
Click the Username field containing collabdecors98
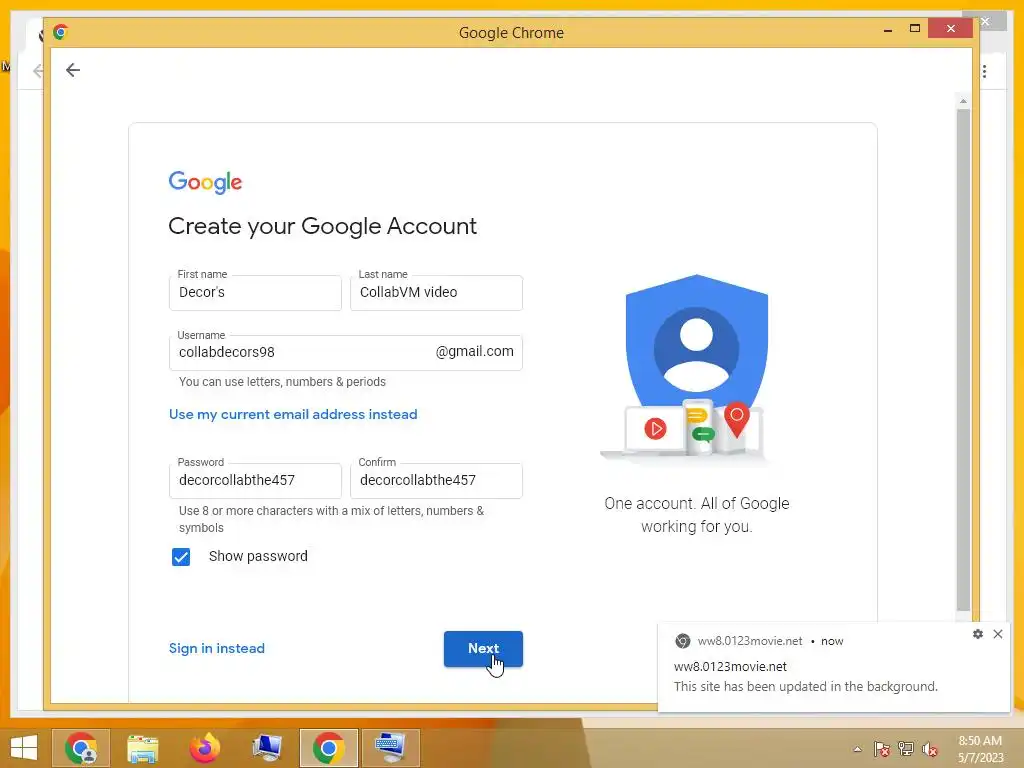pyautogui.click(x=345, y=353)
